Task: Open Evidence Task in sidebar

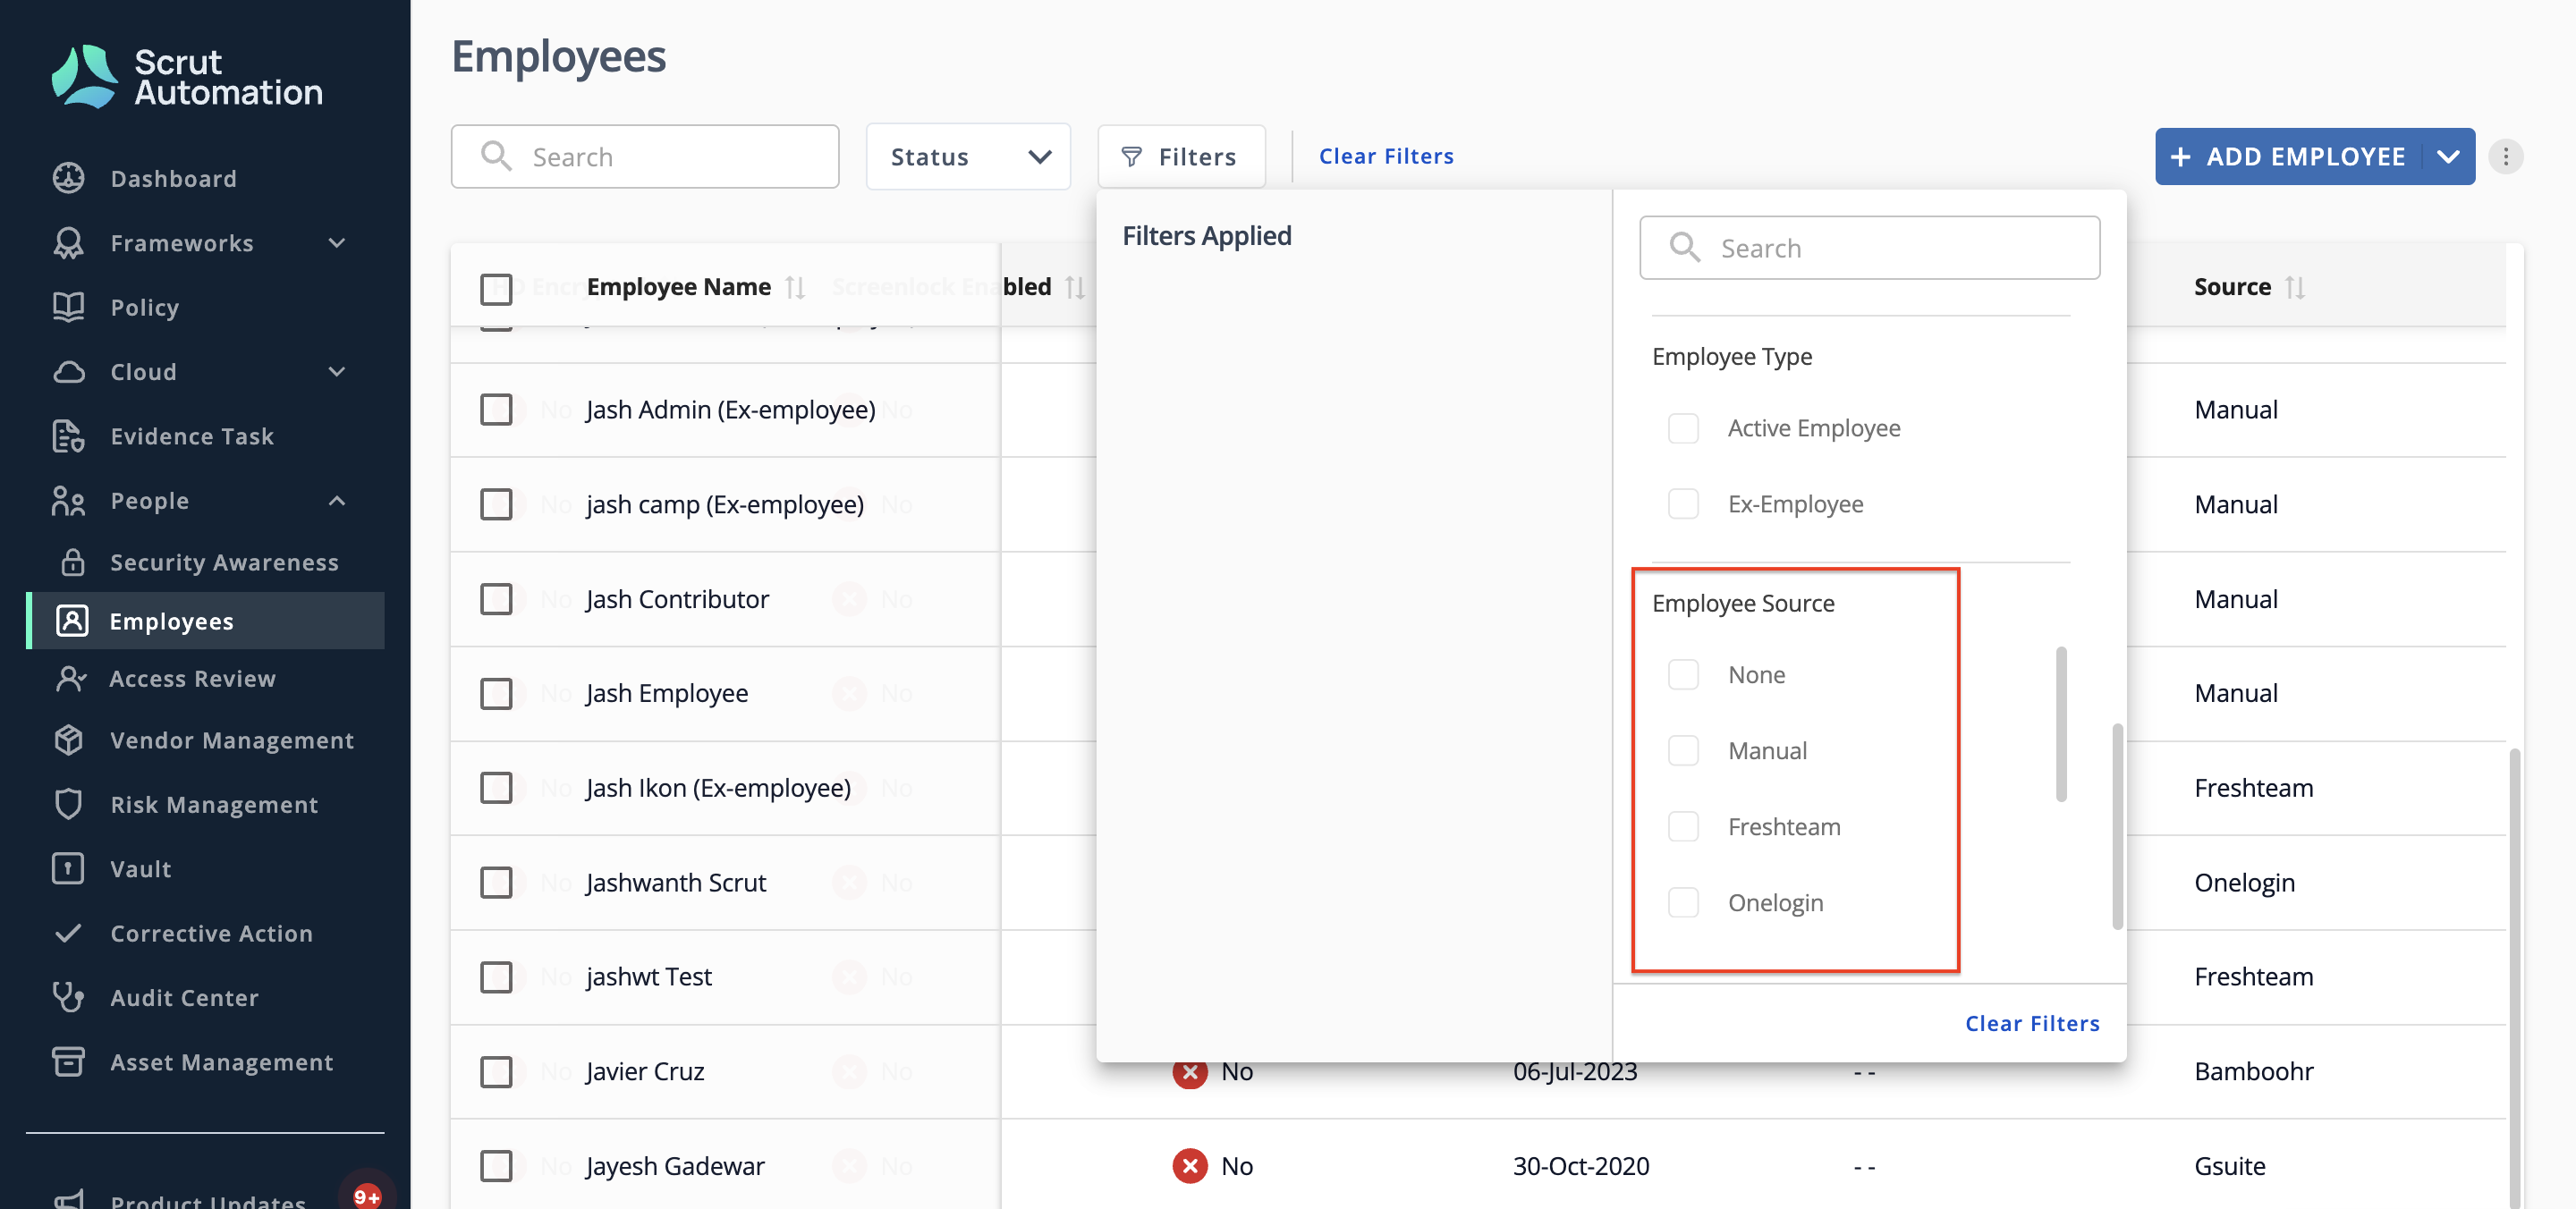Action: (x=192, y=437)
